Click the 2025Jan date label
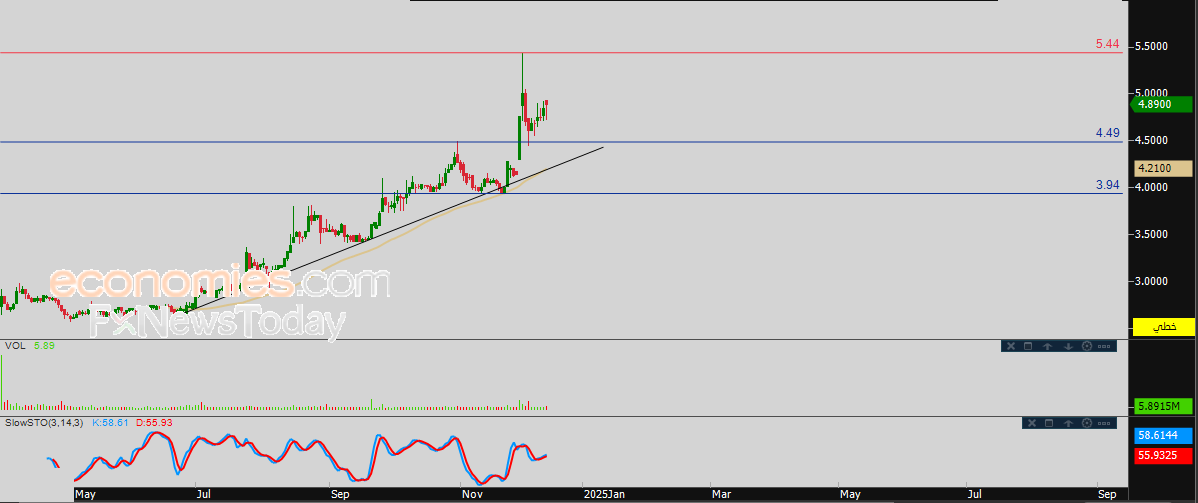This screenshot has height=503, width=1198. click(x=604, y=495)
